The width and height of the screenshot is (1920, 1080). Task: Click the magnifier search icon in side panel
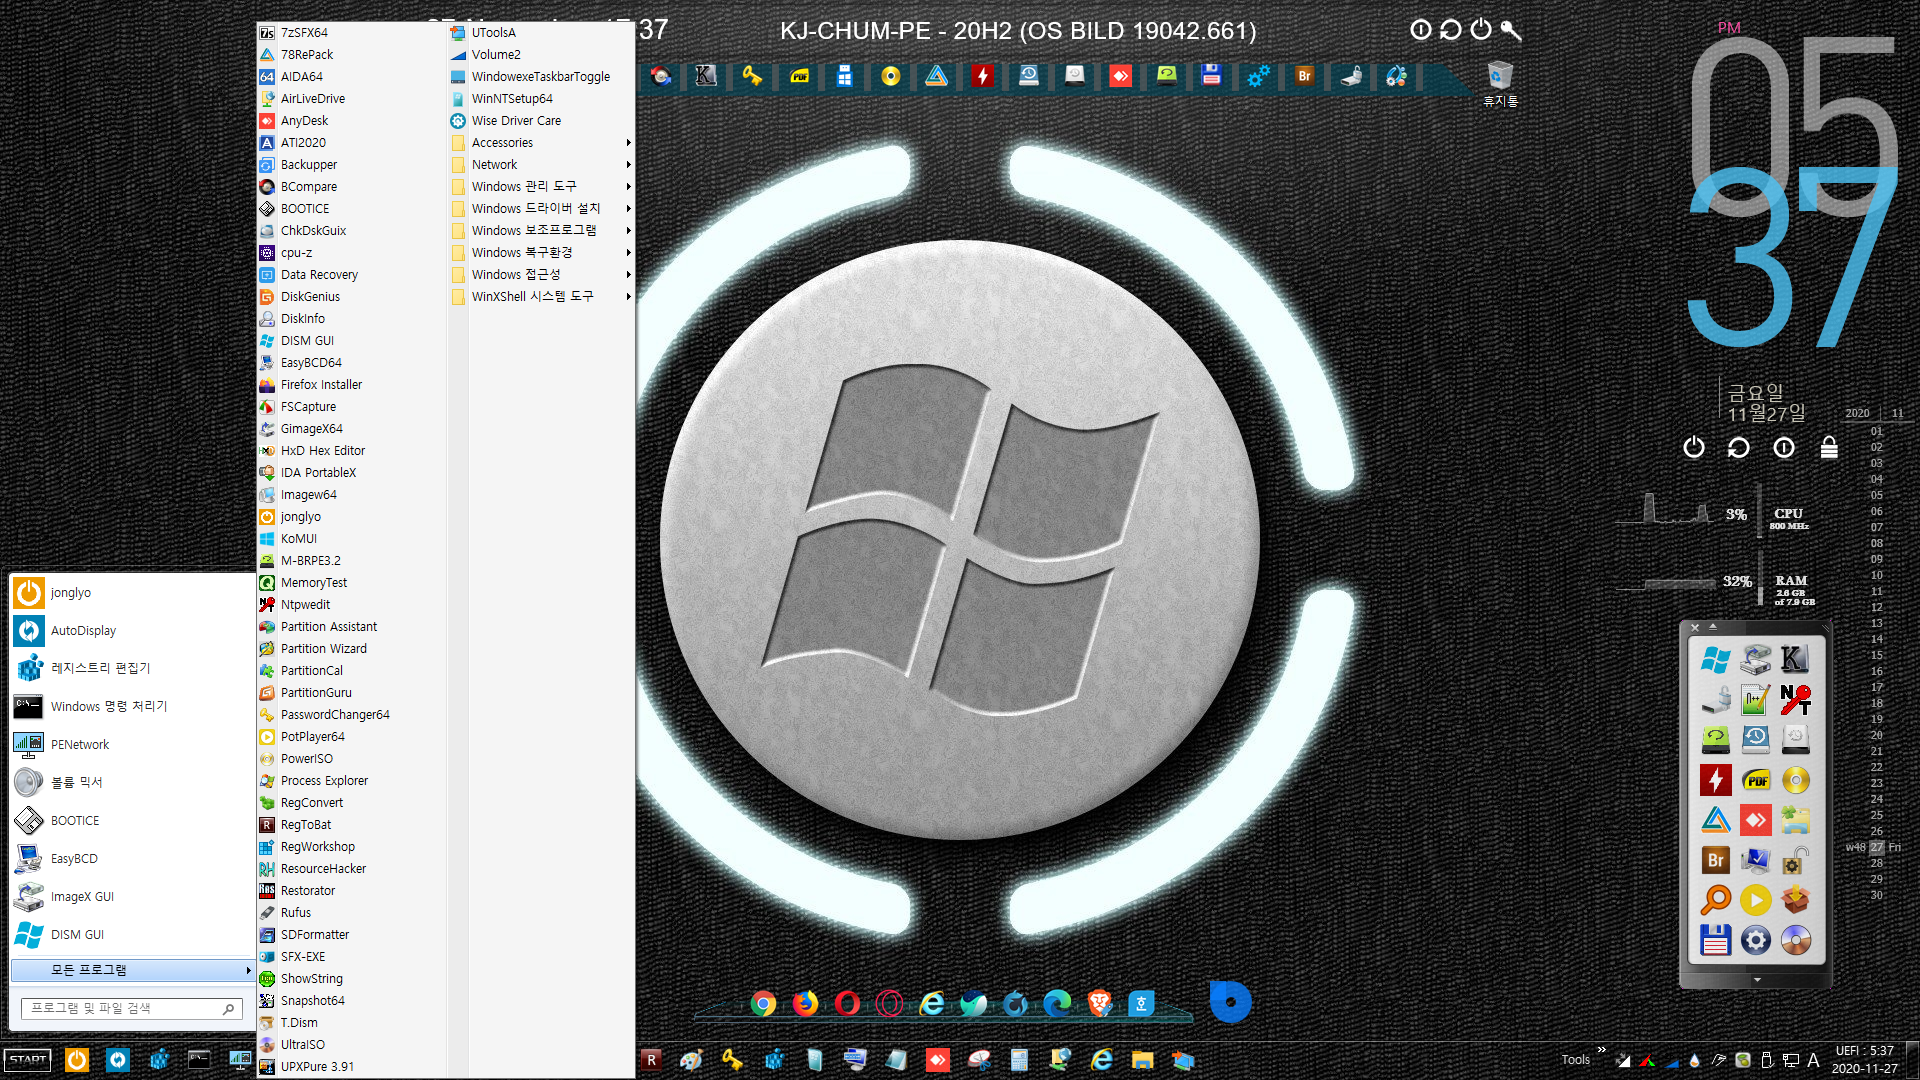click(1716, 900)
